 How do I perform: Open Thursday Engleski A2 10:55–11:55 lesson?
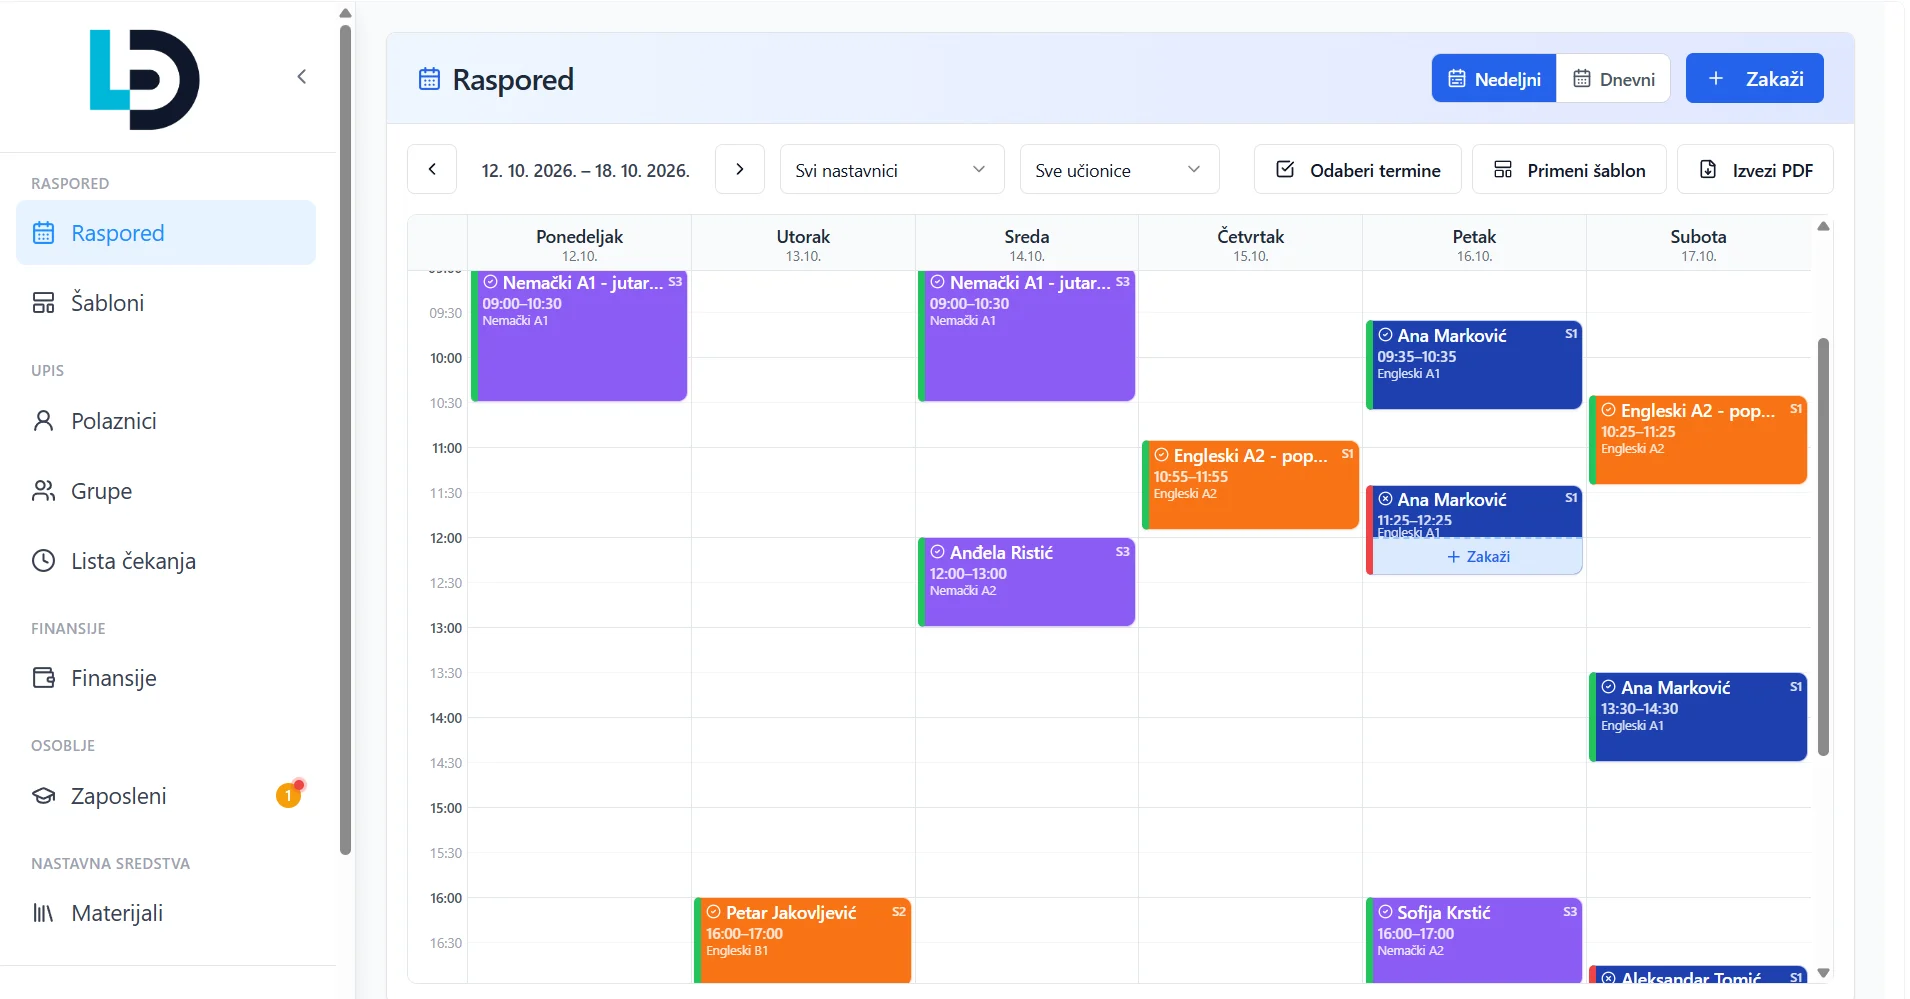click(x=1250, y=485)
